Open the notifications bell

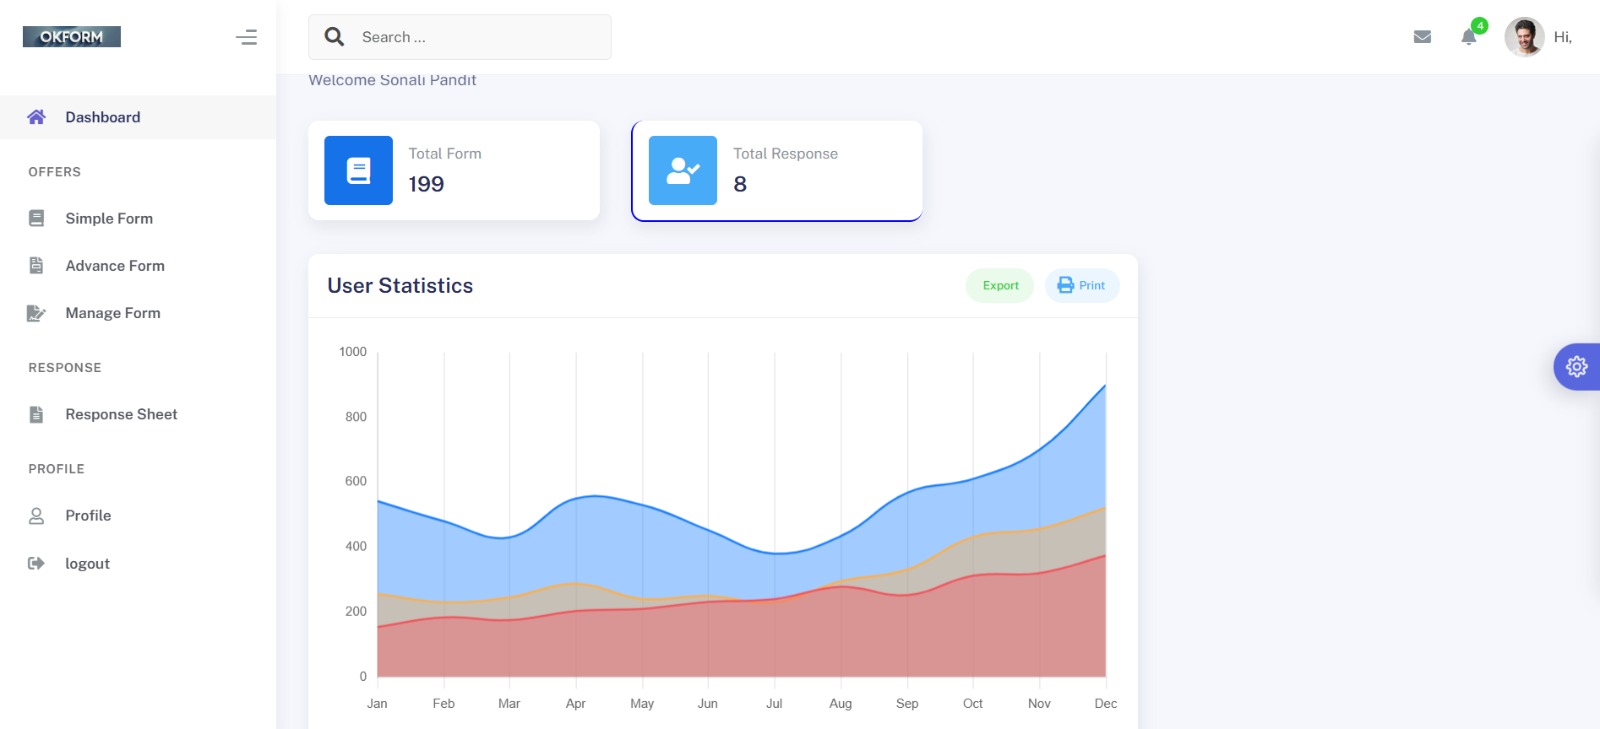pyautogui.click(x=1468, y=37)
